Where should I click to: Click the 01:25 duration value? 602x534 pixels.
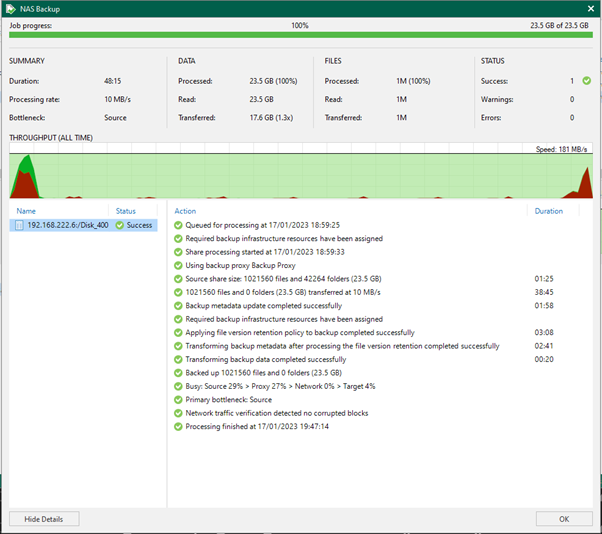pyautogui.click(x=544, y=279)
